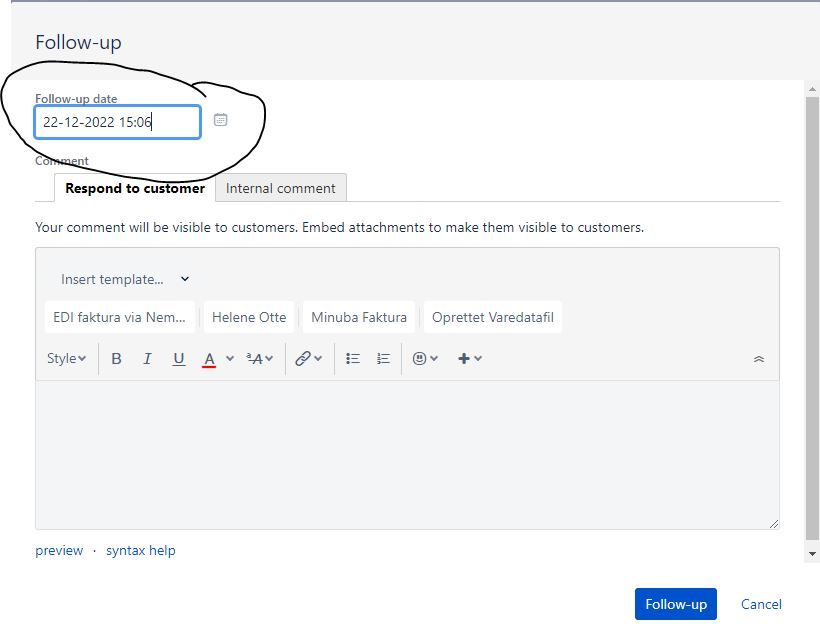Collapse the editor toolbar
This screenshot has height=641, width=820.
click(x=758, y=359)
